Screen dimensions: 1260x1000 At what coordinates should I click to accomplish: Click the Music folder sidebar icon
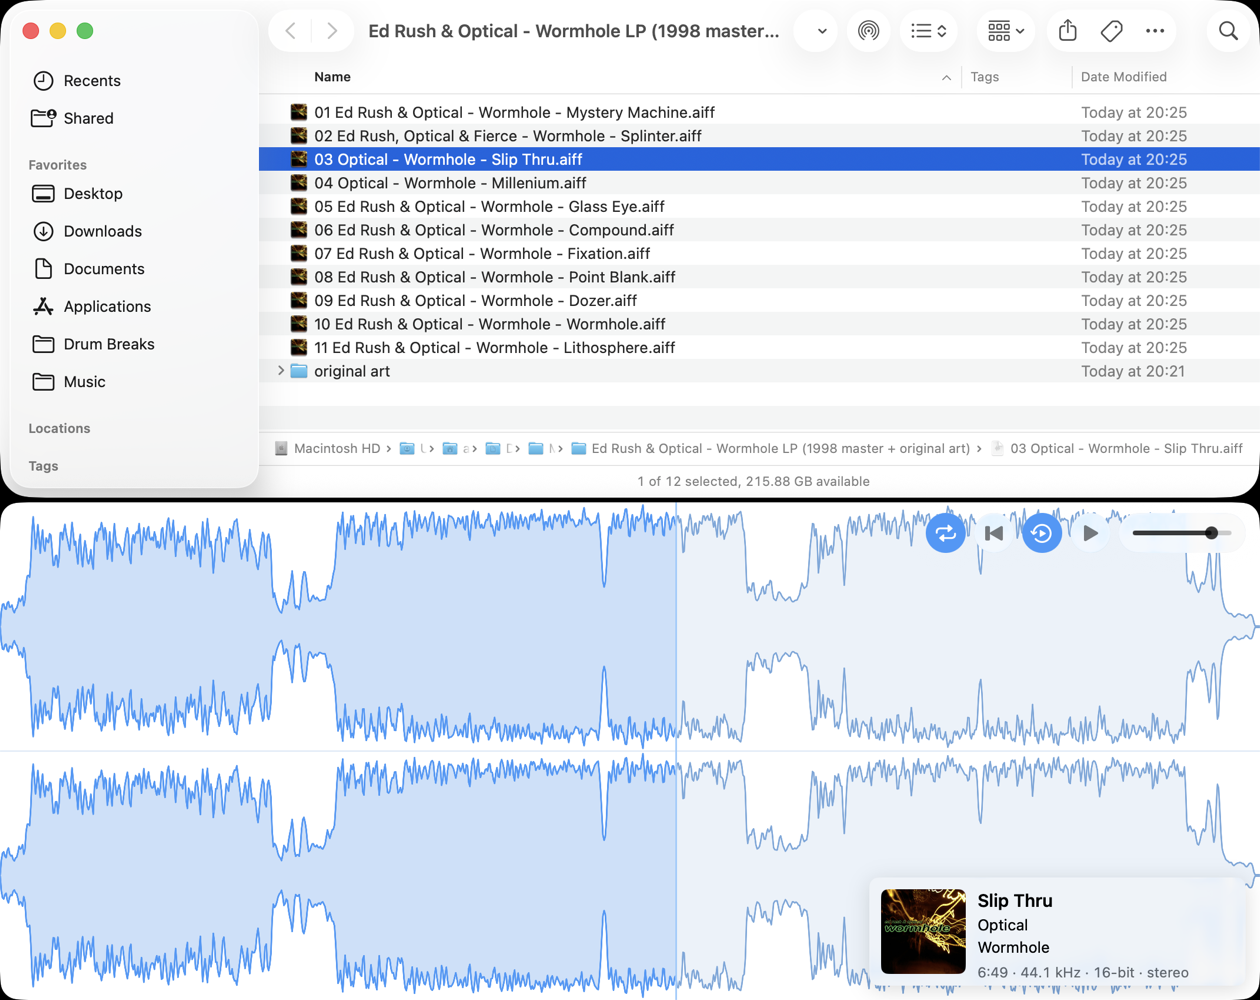(43, 382)
